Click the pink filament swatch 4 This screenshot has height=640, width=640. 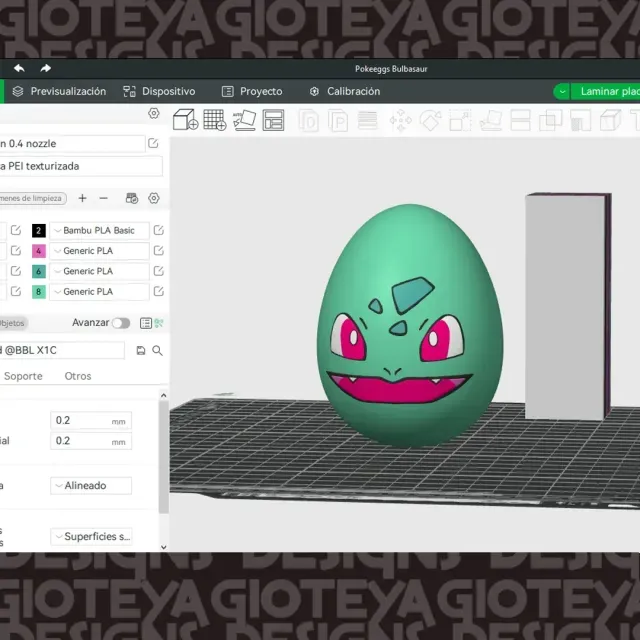[39, 251]
